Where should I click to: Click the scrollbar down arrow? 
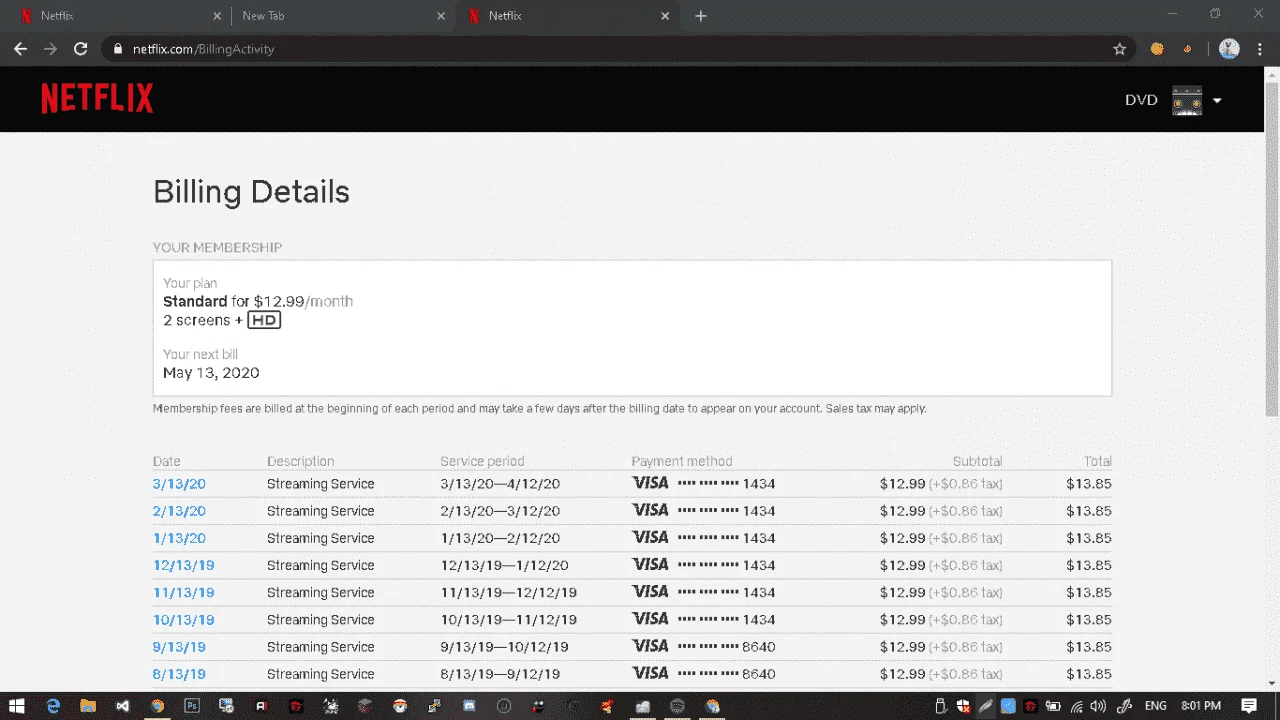point(1272,683)
